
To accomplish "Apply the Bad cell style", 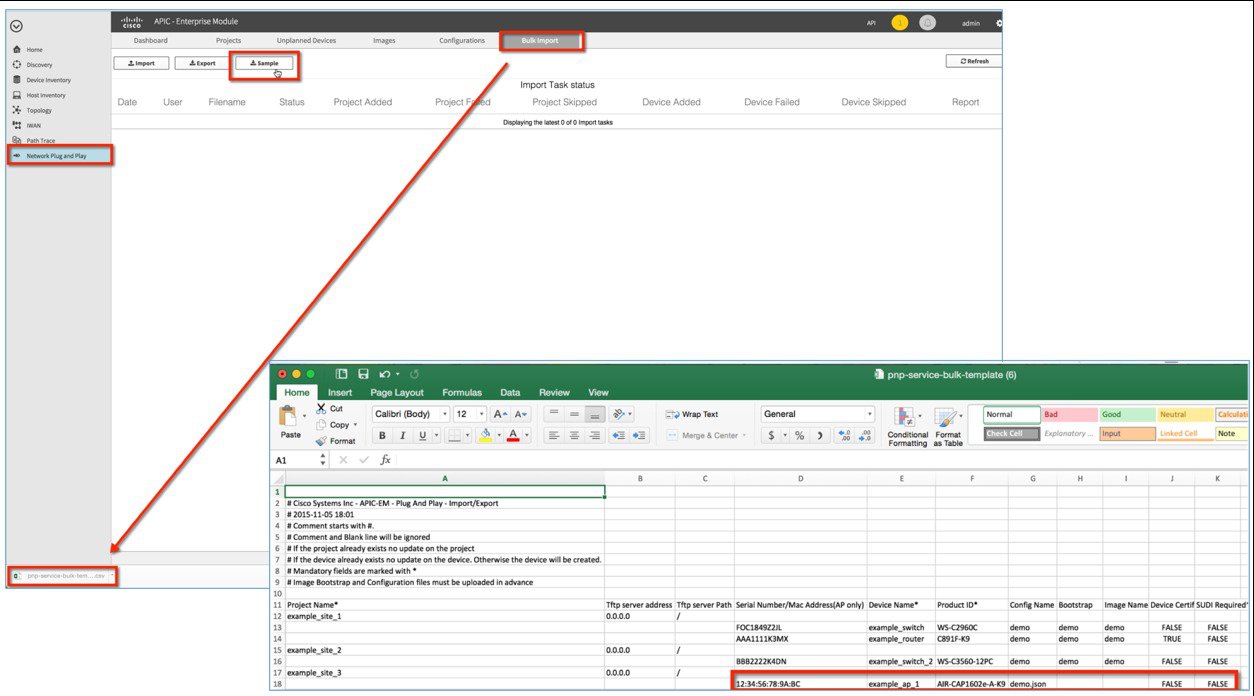I will click(x=1069, y=414).
